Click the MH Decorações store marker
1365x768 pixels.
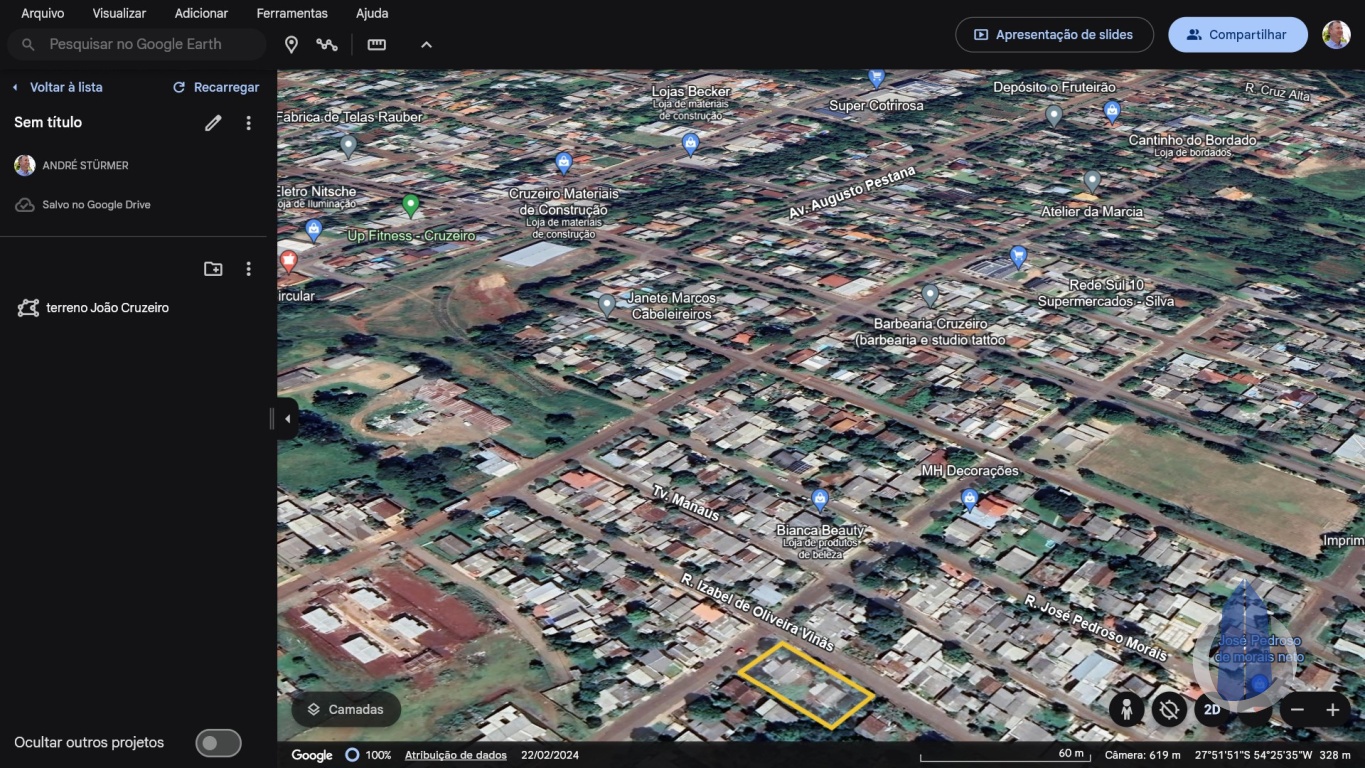click(x=969, y=499)
